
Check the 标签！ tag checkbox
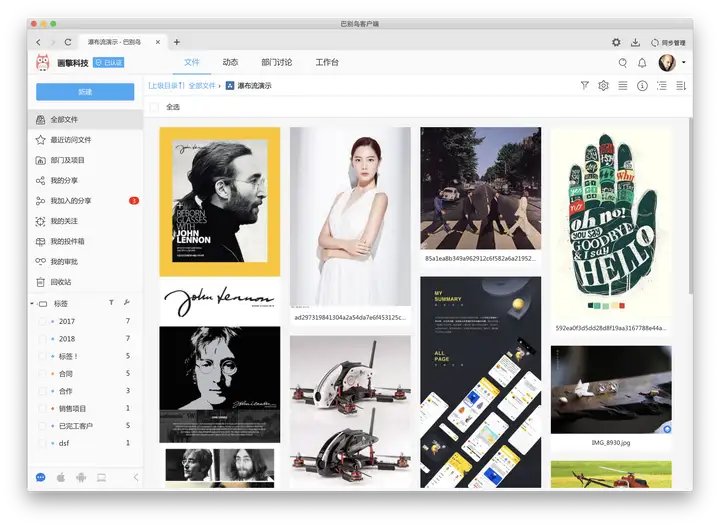[42, 356]
